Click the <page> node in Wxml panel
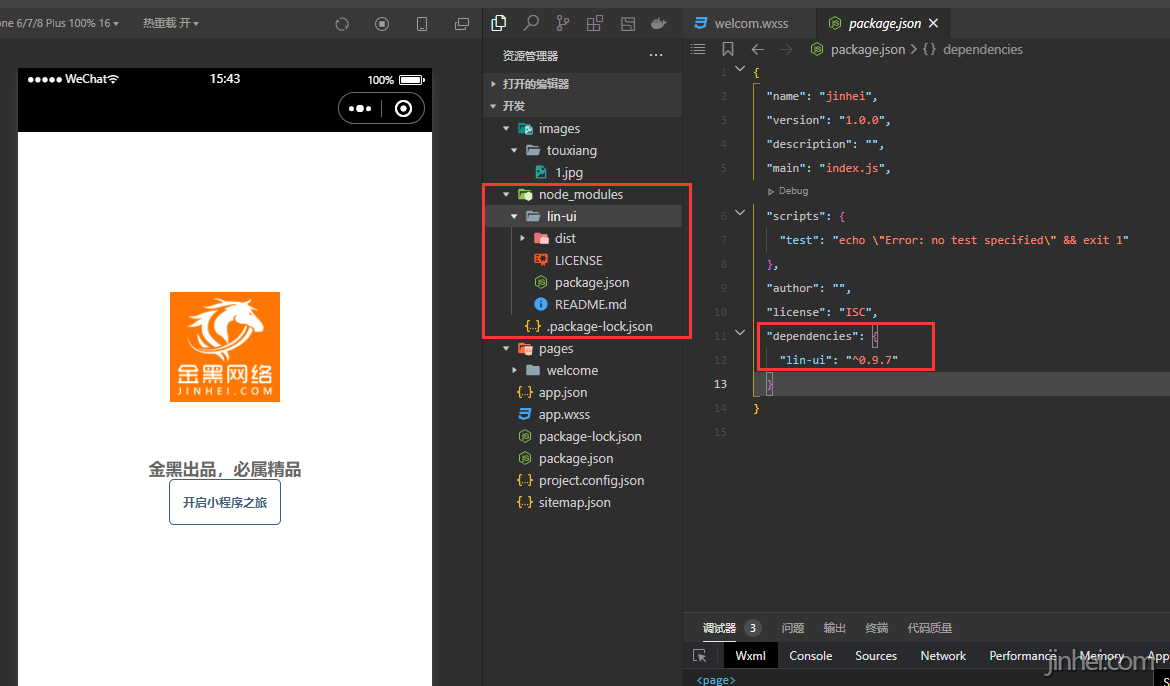The width and height of the screenshot is (1170, 686). click(x=716, y=680)
